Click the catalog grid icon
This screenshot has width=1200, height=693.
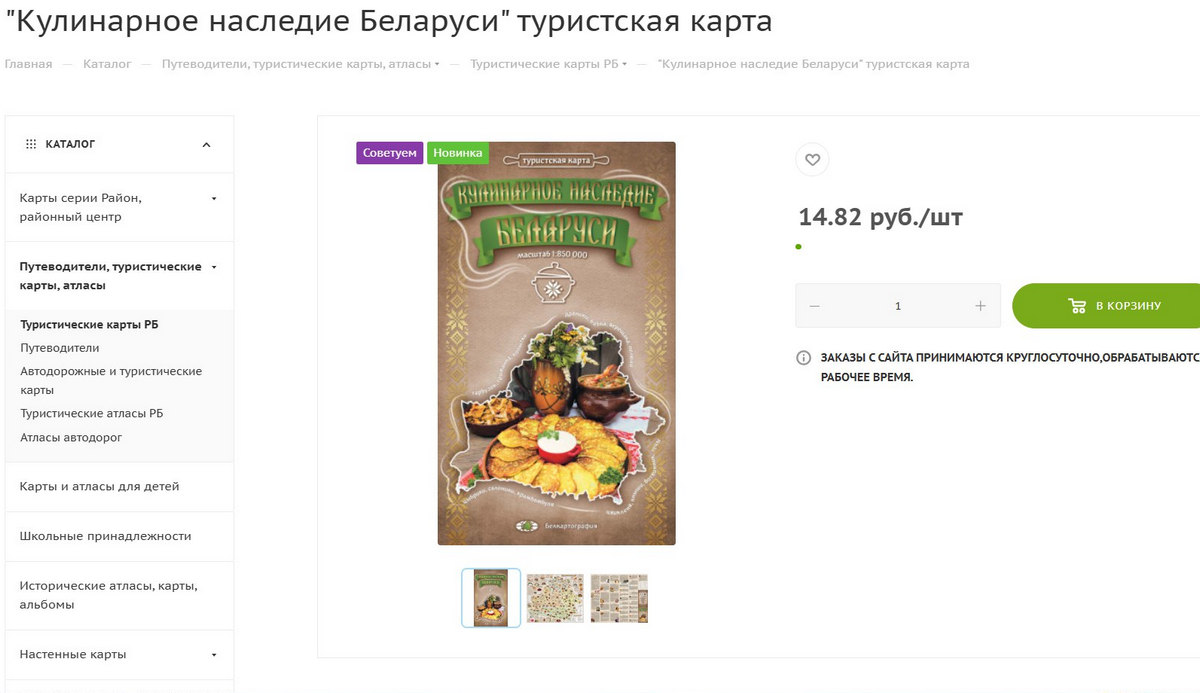click(31, 144)
